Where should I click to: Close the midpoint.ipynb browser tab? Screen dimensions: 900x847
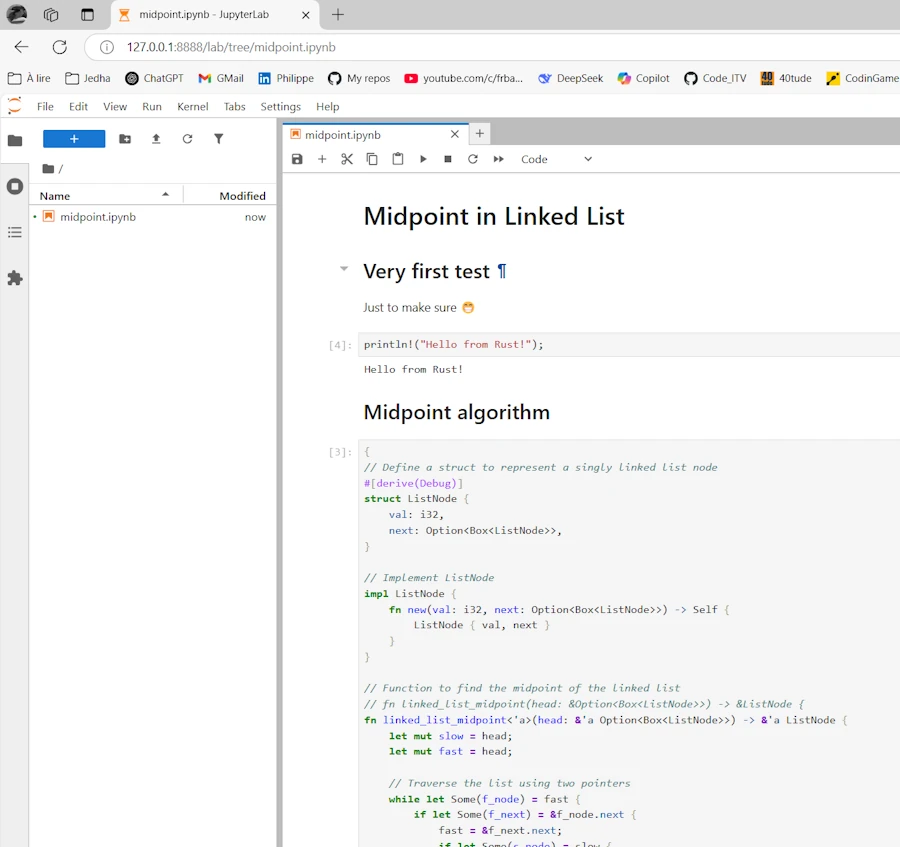coord(306,15)
